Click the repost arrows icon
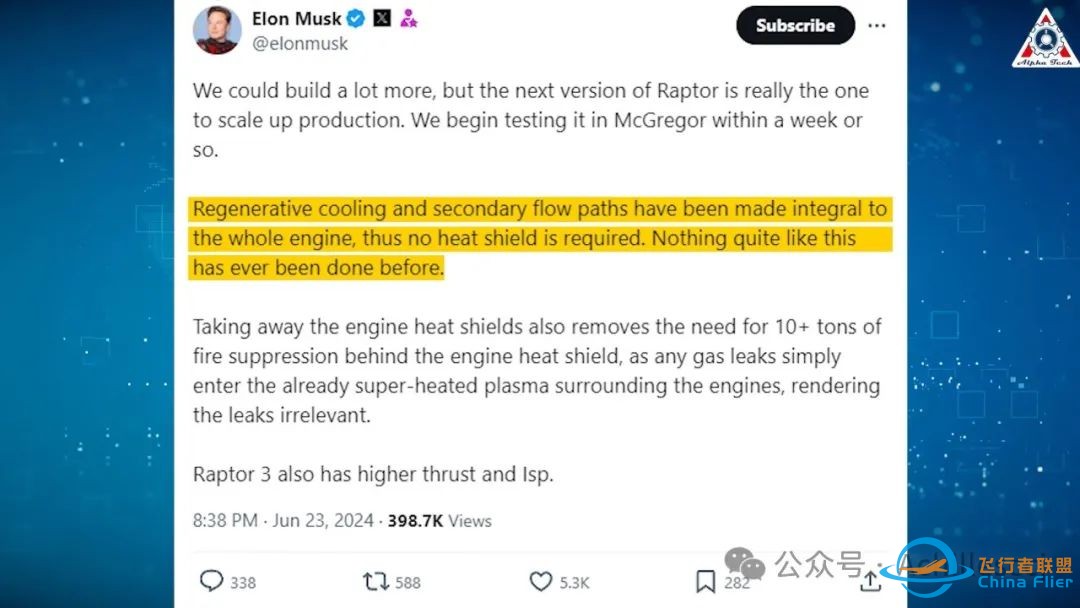This screenshot has height=608, width=1080. coord(376,581)
